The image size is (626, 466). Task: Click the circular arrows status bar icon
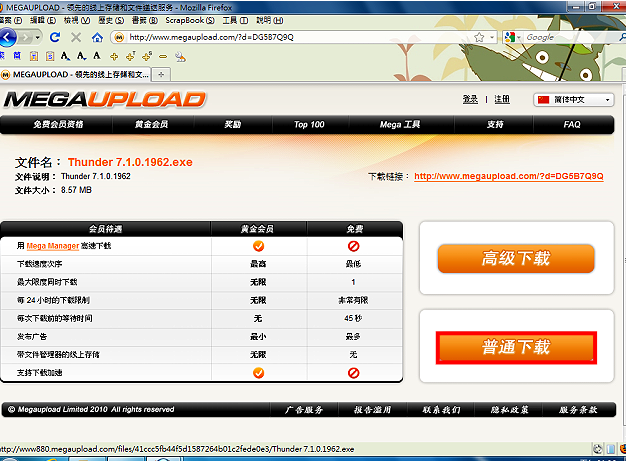point(597,449)
